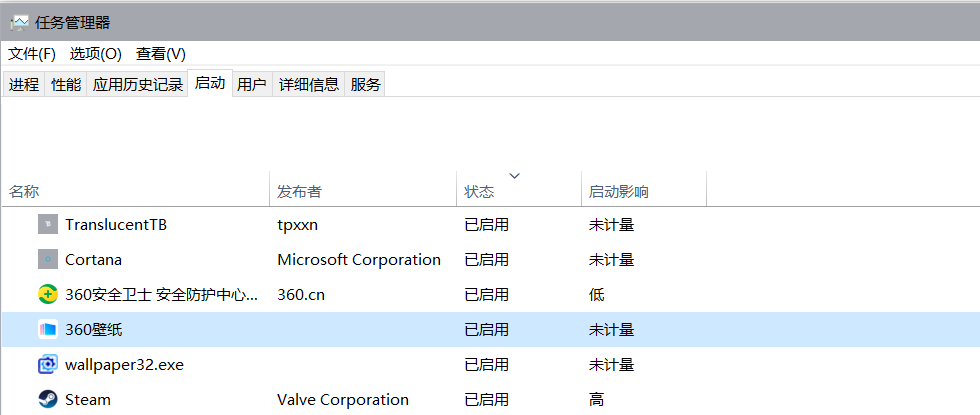Switch to the 进程 tab

24,84
